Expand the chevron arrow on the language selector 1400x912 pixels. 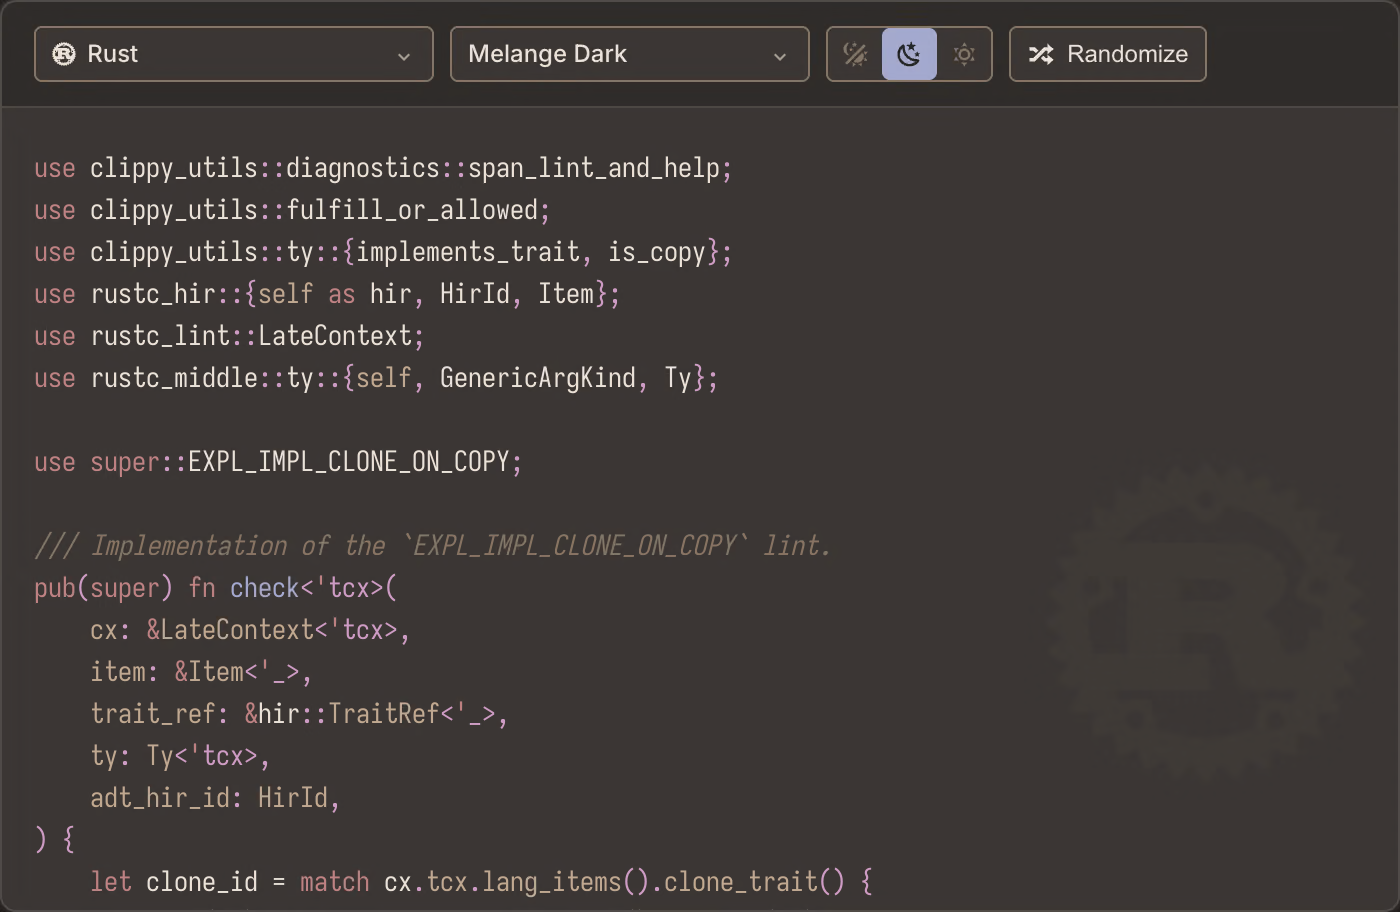click(x=404, y=56)
